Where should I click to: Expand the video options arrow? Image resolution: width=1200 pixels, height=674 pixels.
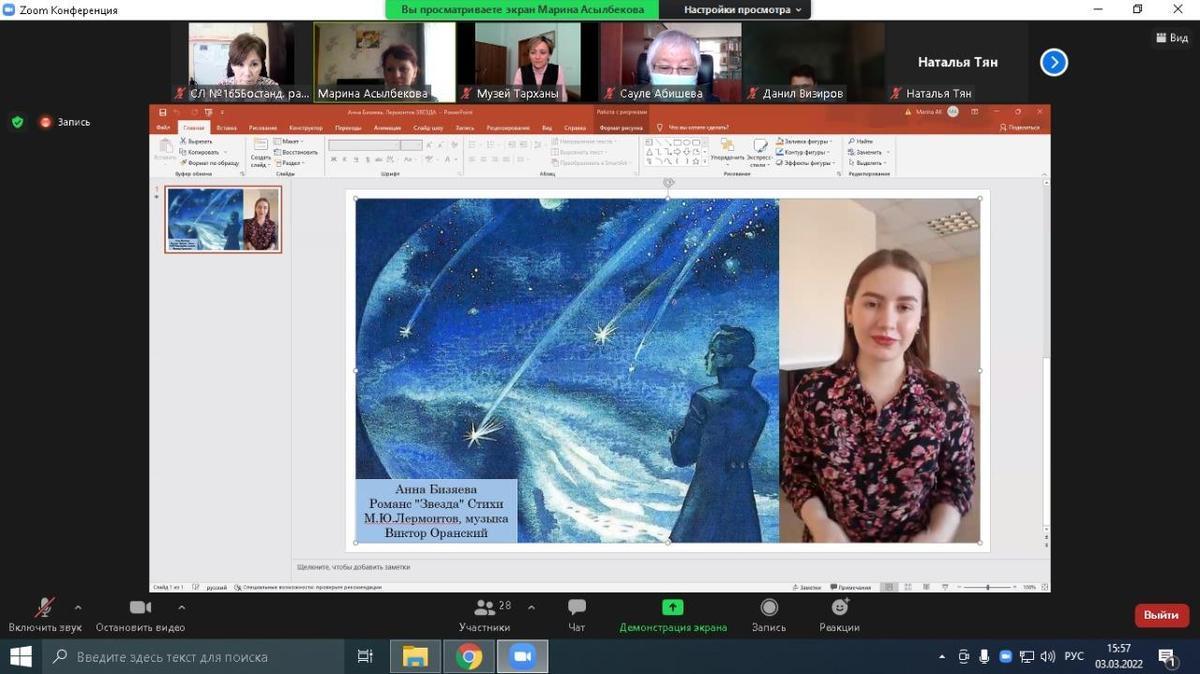coord(181,607)
